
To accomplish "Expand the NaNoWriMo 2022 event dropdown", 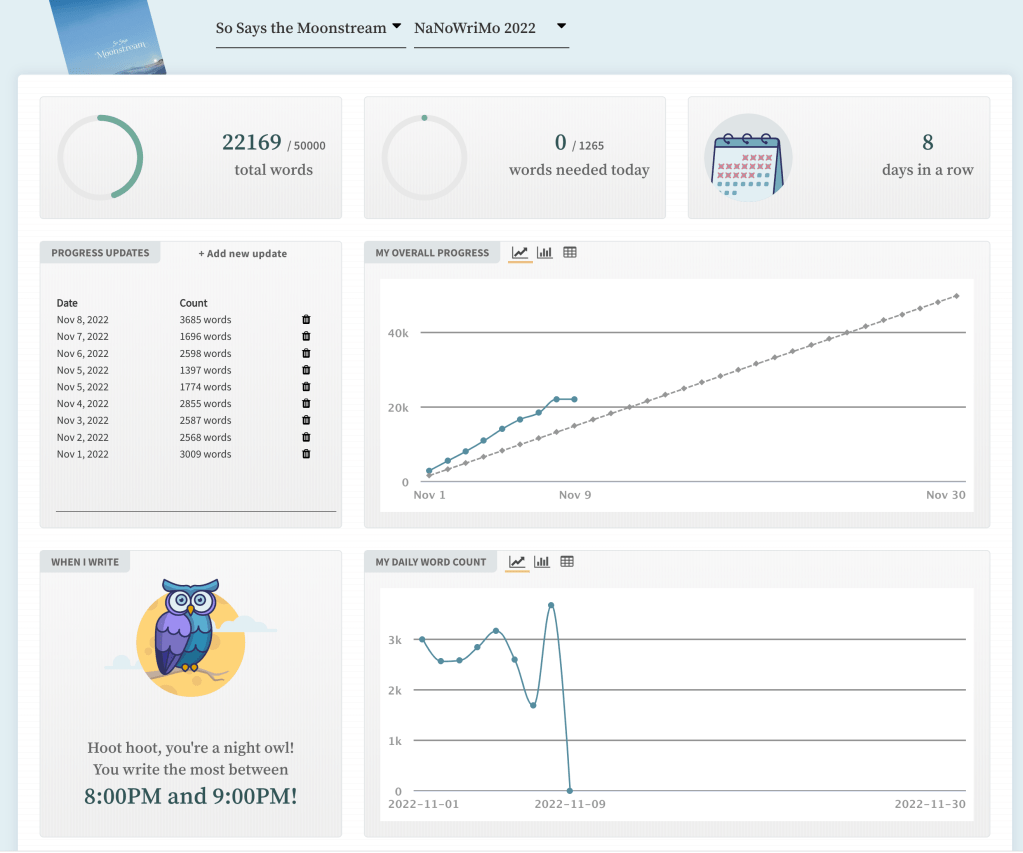I will pyautogui.click(x=490, y=28).
